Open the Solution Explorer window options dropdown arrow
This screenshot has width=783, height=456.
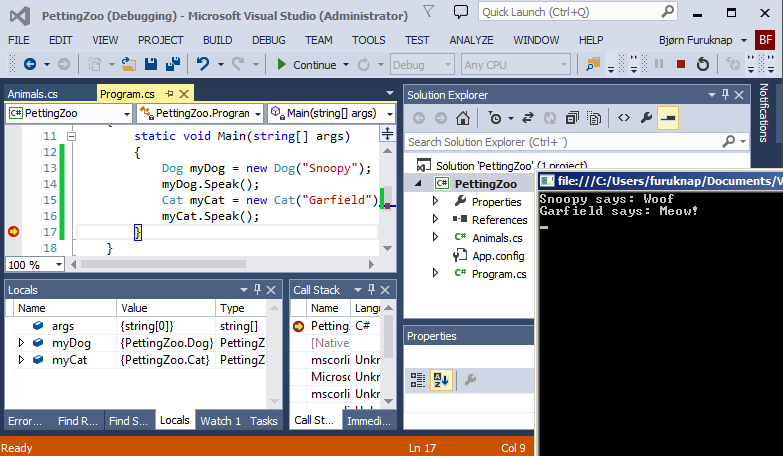(712, 95)
